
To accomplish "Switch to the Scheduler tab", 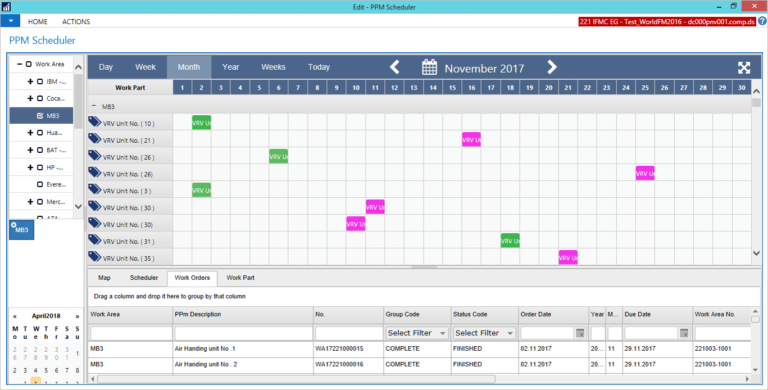I will coord(144,278).
